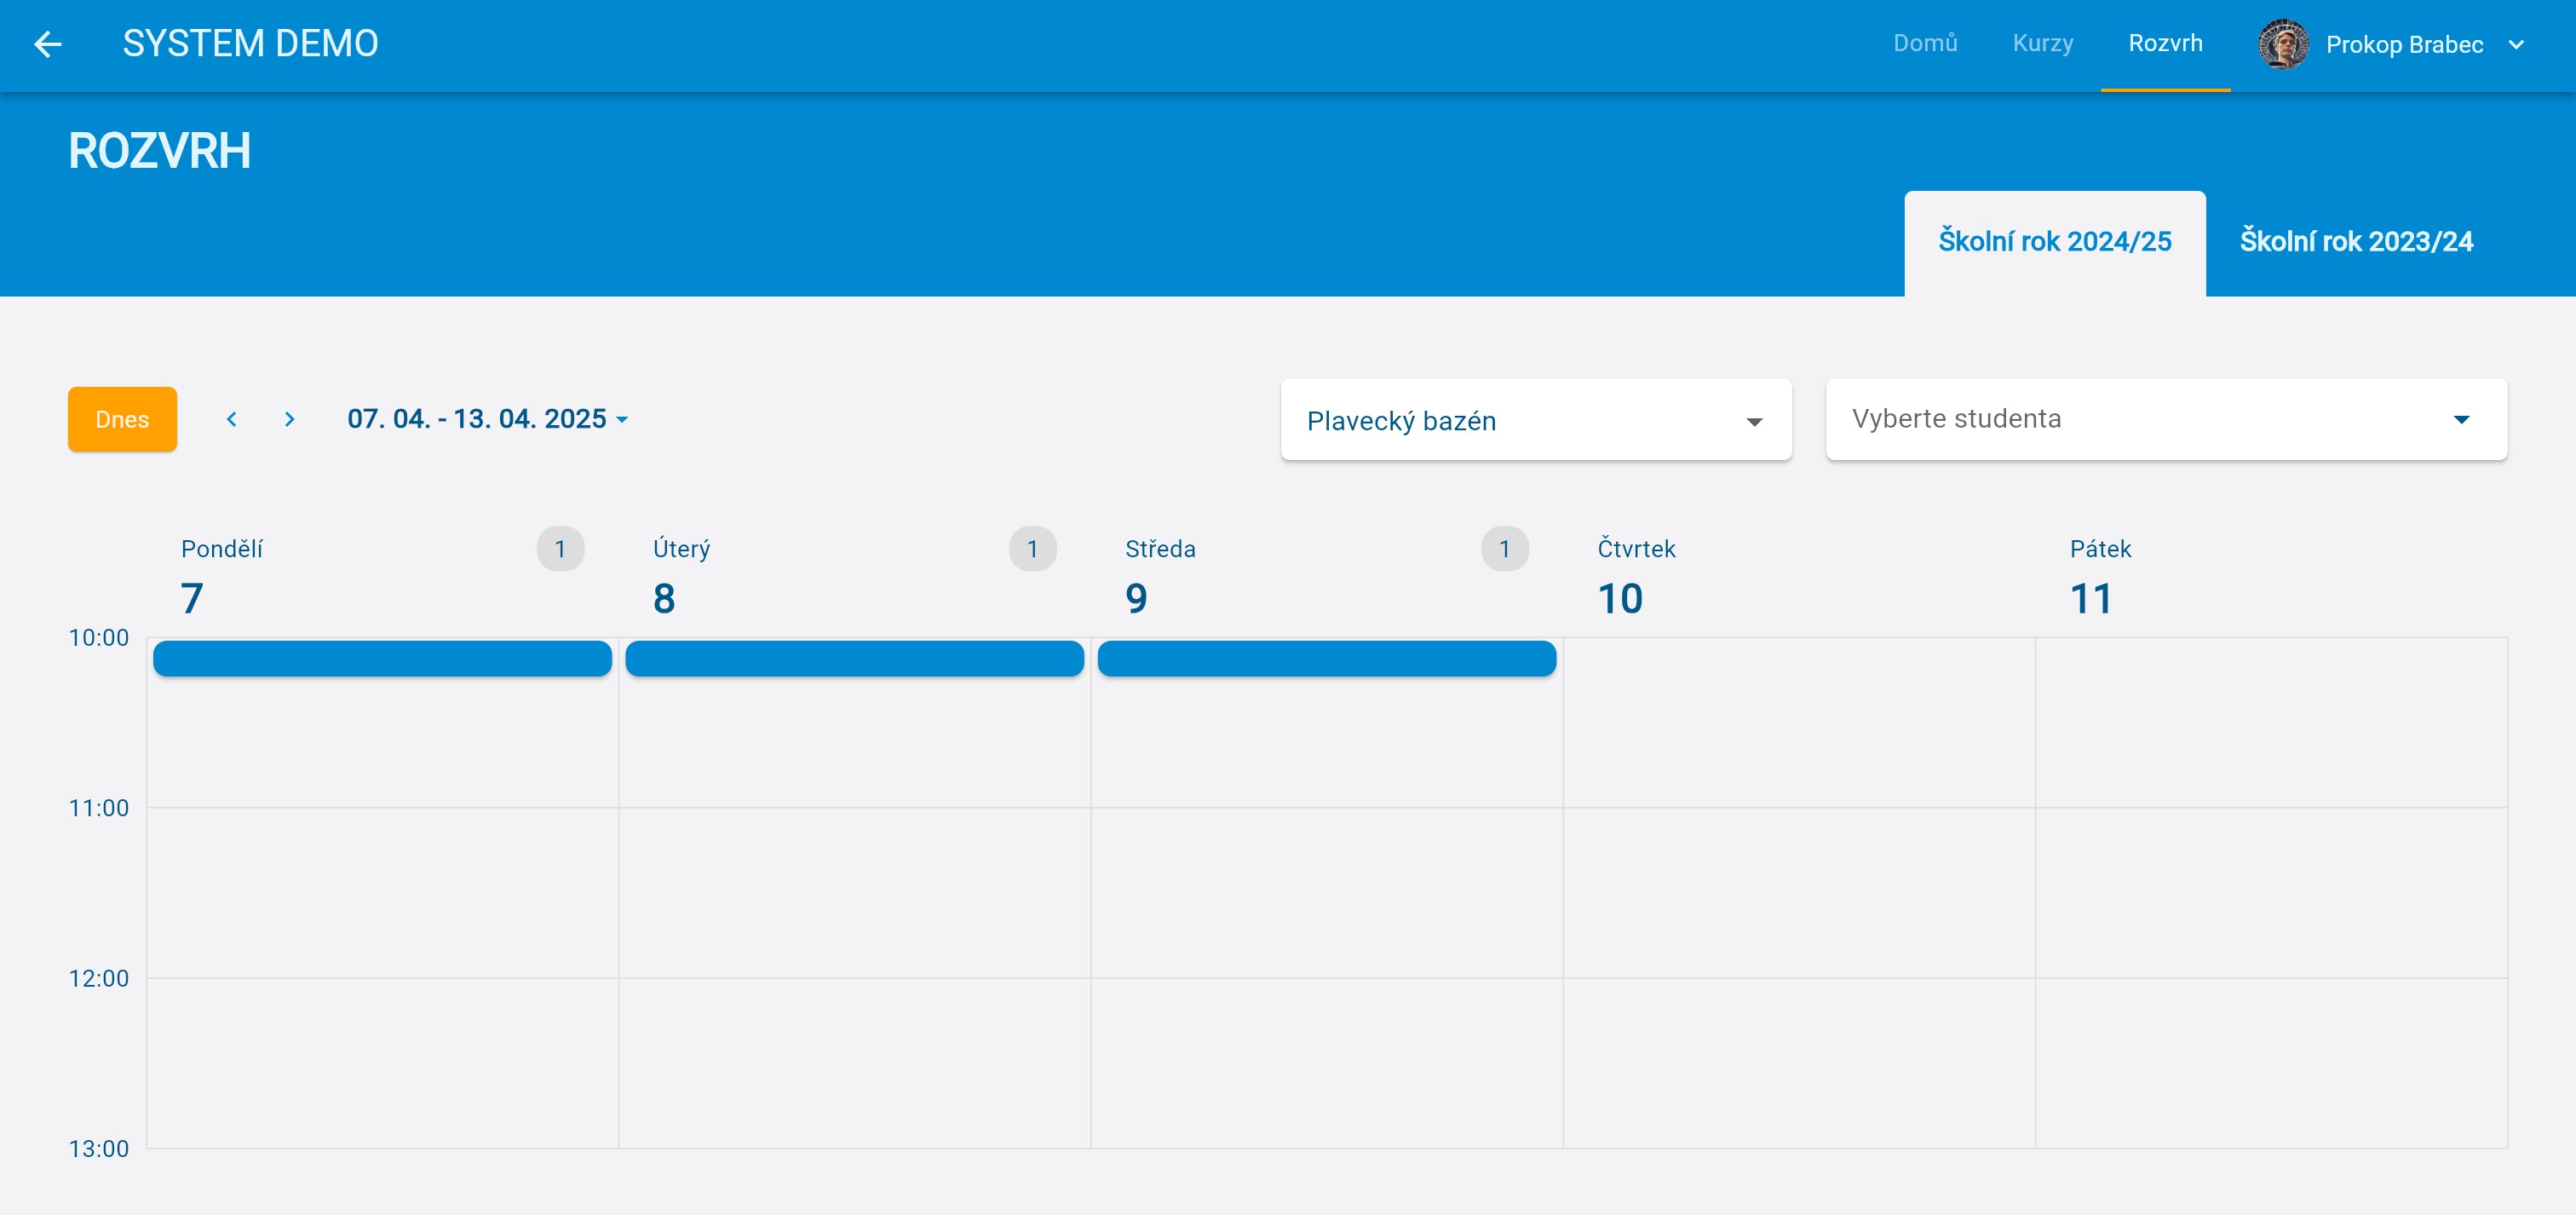Open Domů in the navigation
The width and height of the screenshot is (2576, 1215).
[x=1925, y=43]
